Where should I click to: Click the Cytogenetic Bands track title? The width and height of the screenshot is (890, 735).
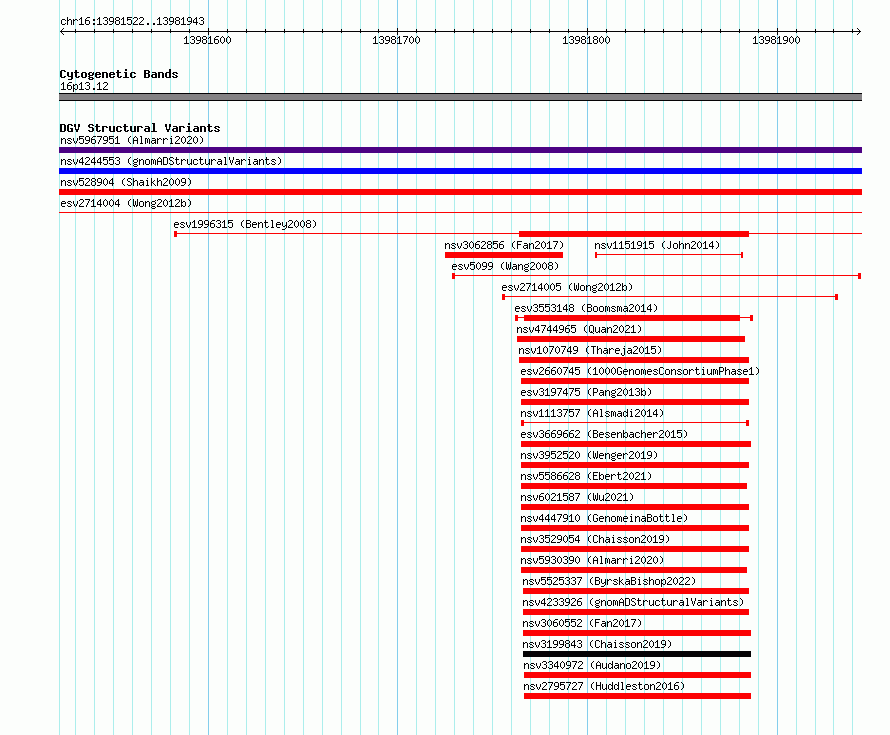click(x=119, y=74)
